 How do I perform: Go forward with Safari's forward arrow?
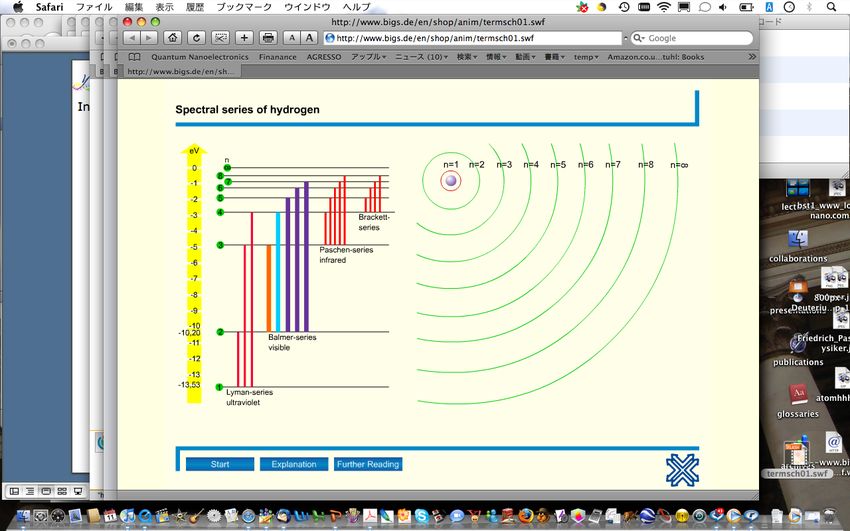[149, 38]
